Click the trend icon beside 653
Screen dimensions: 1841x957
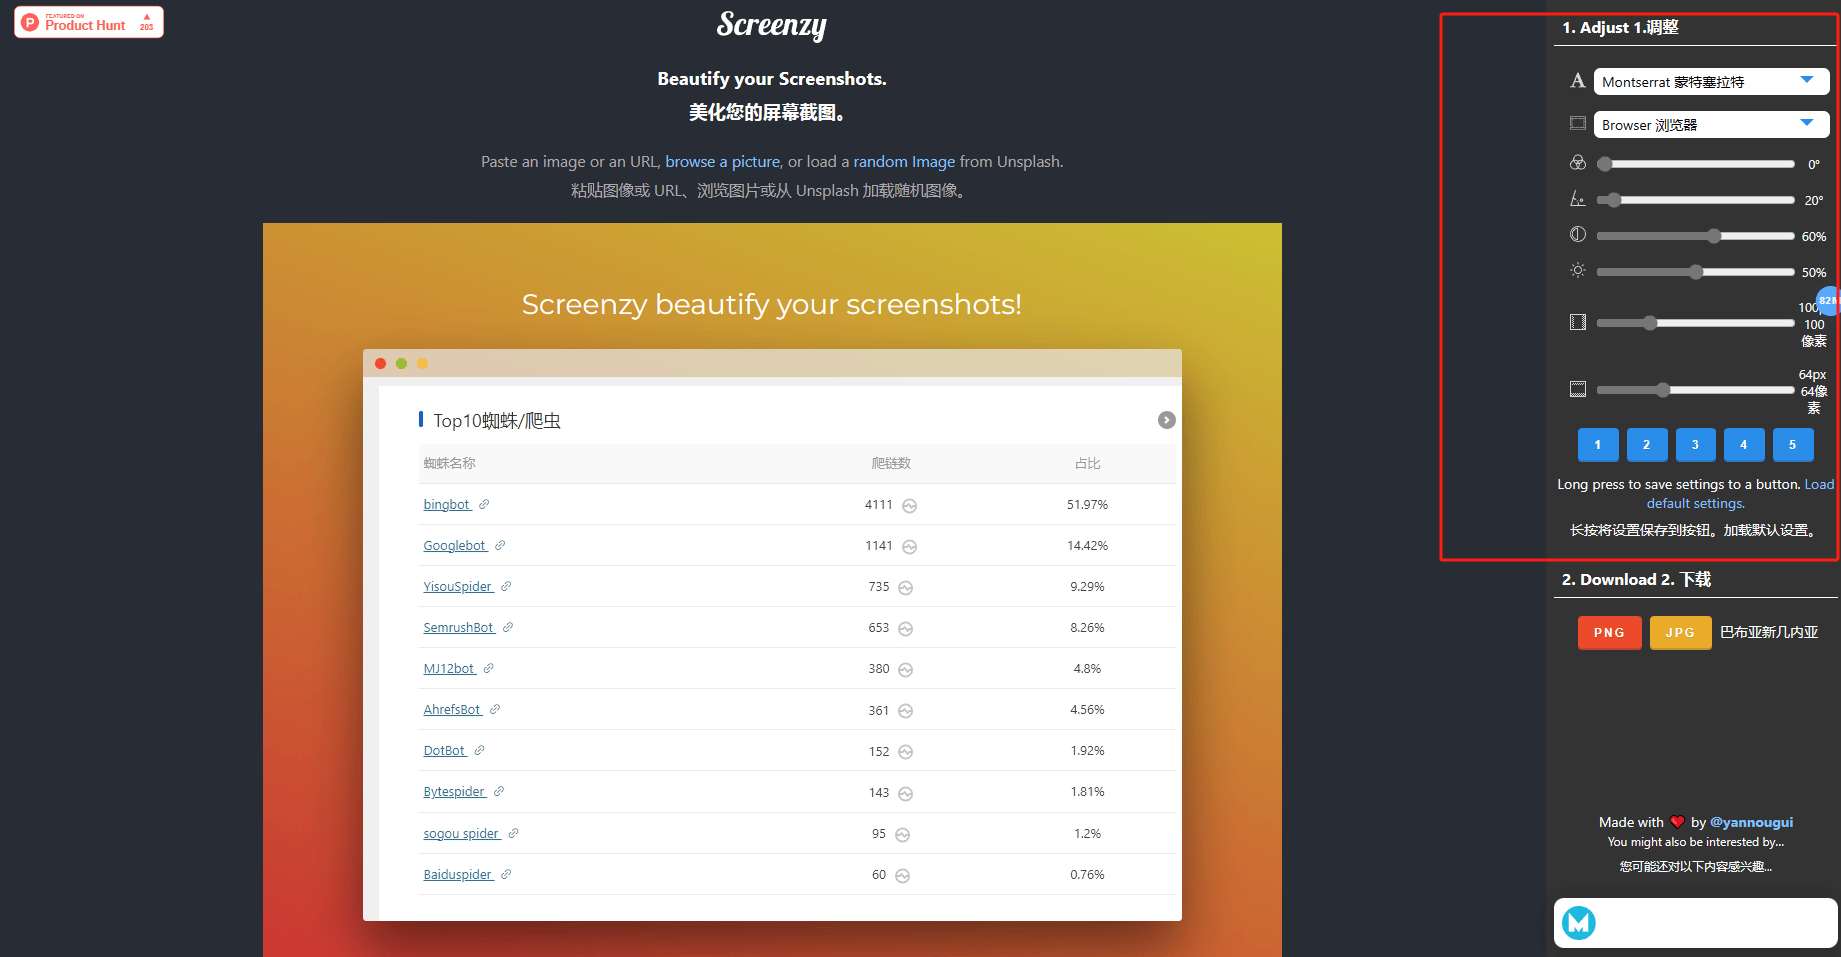click(x=905, y=629)
